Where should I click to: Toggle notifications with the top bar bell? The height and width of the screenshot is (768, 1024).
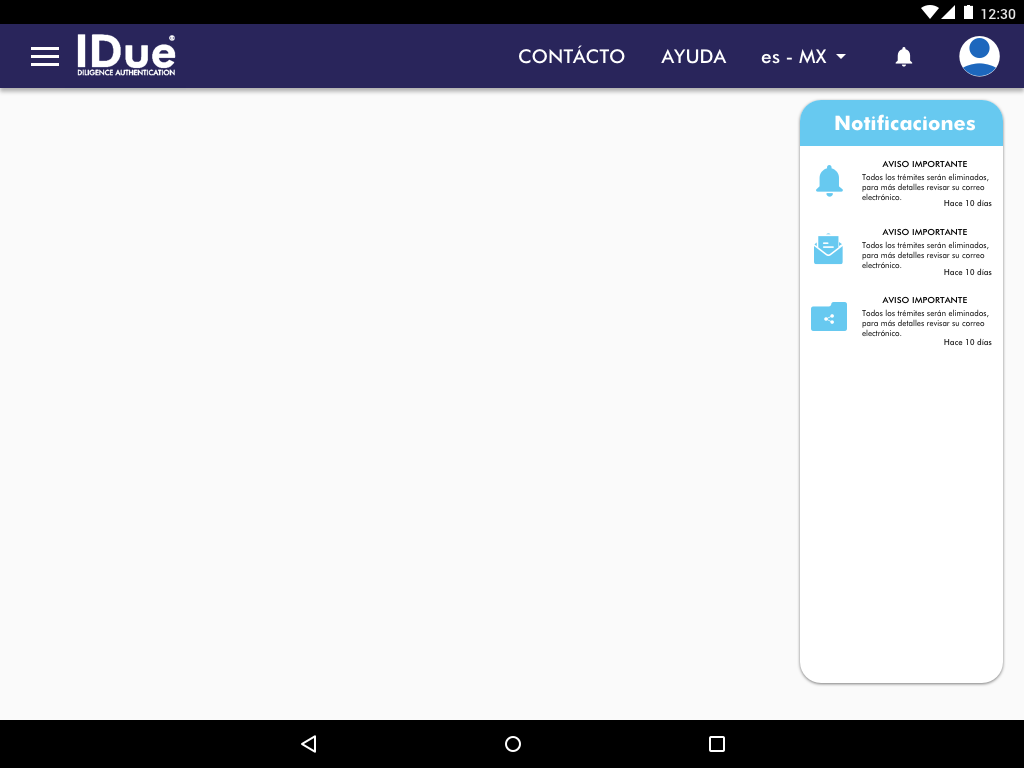click(904, 57)
